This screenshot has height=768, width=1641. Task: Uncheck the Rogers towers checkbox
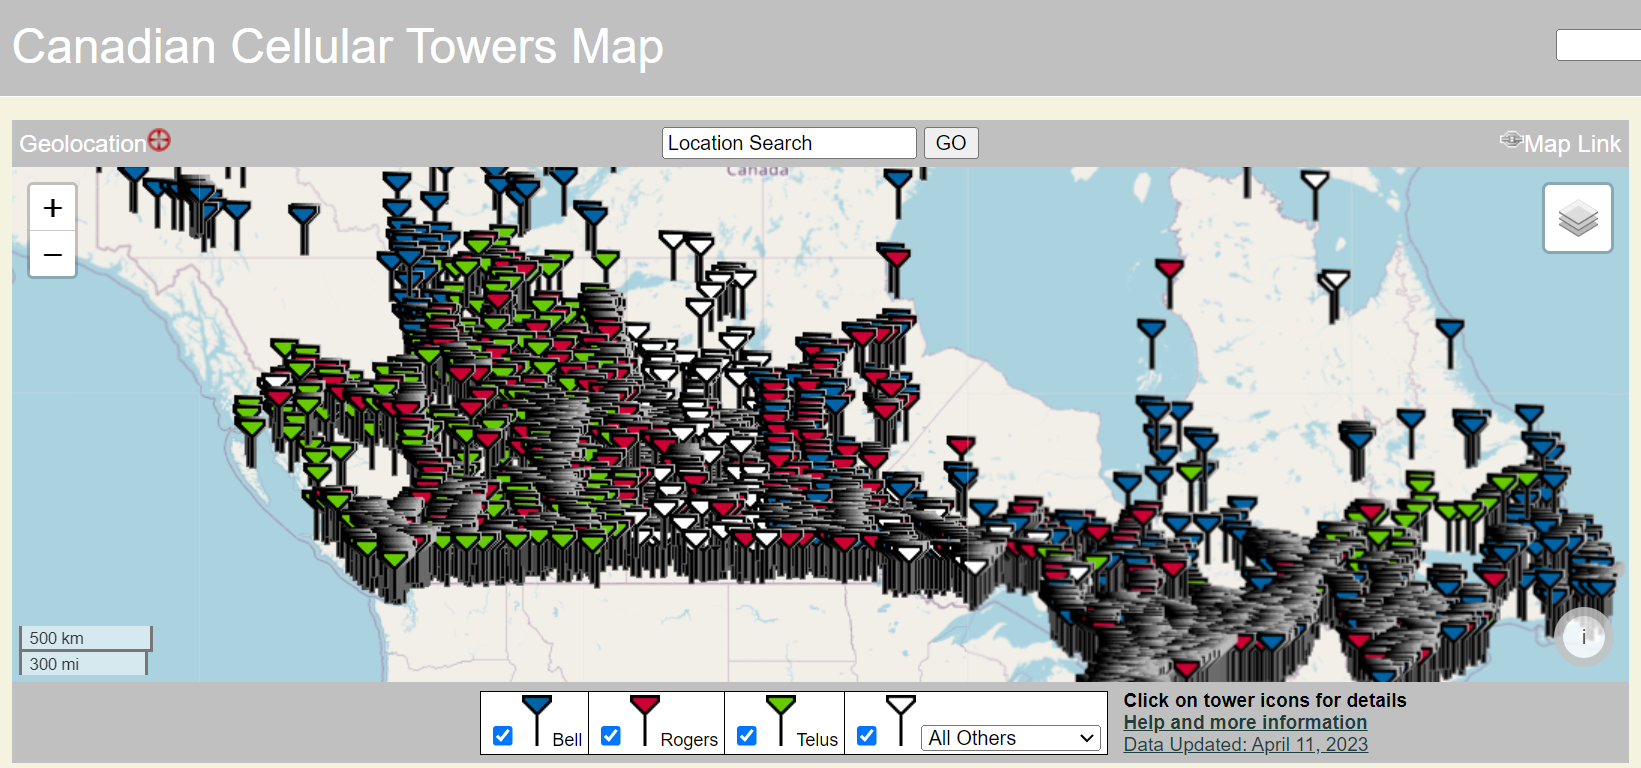click(611, 736)
